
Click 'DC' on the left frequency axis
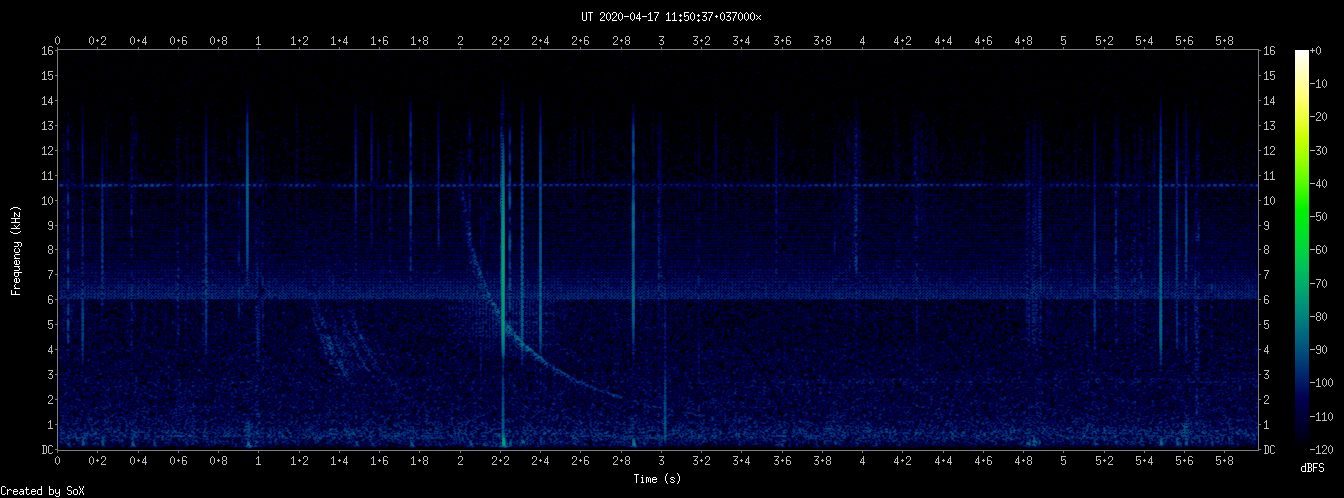[x=47, y=450]
